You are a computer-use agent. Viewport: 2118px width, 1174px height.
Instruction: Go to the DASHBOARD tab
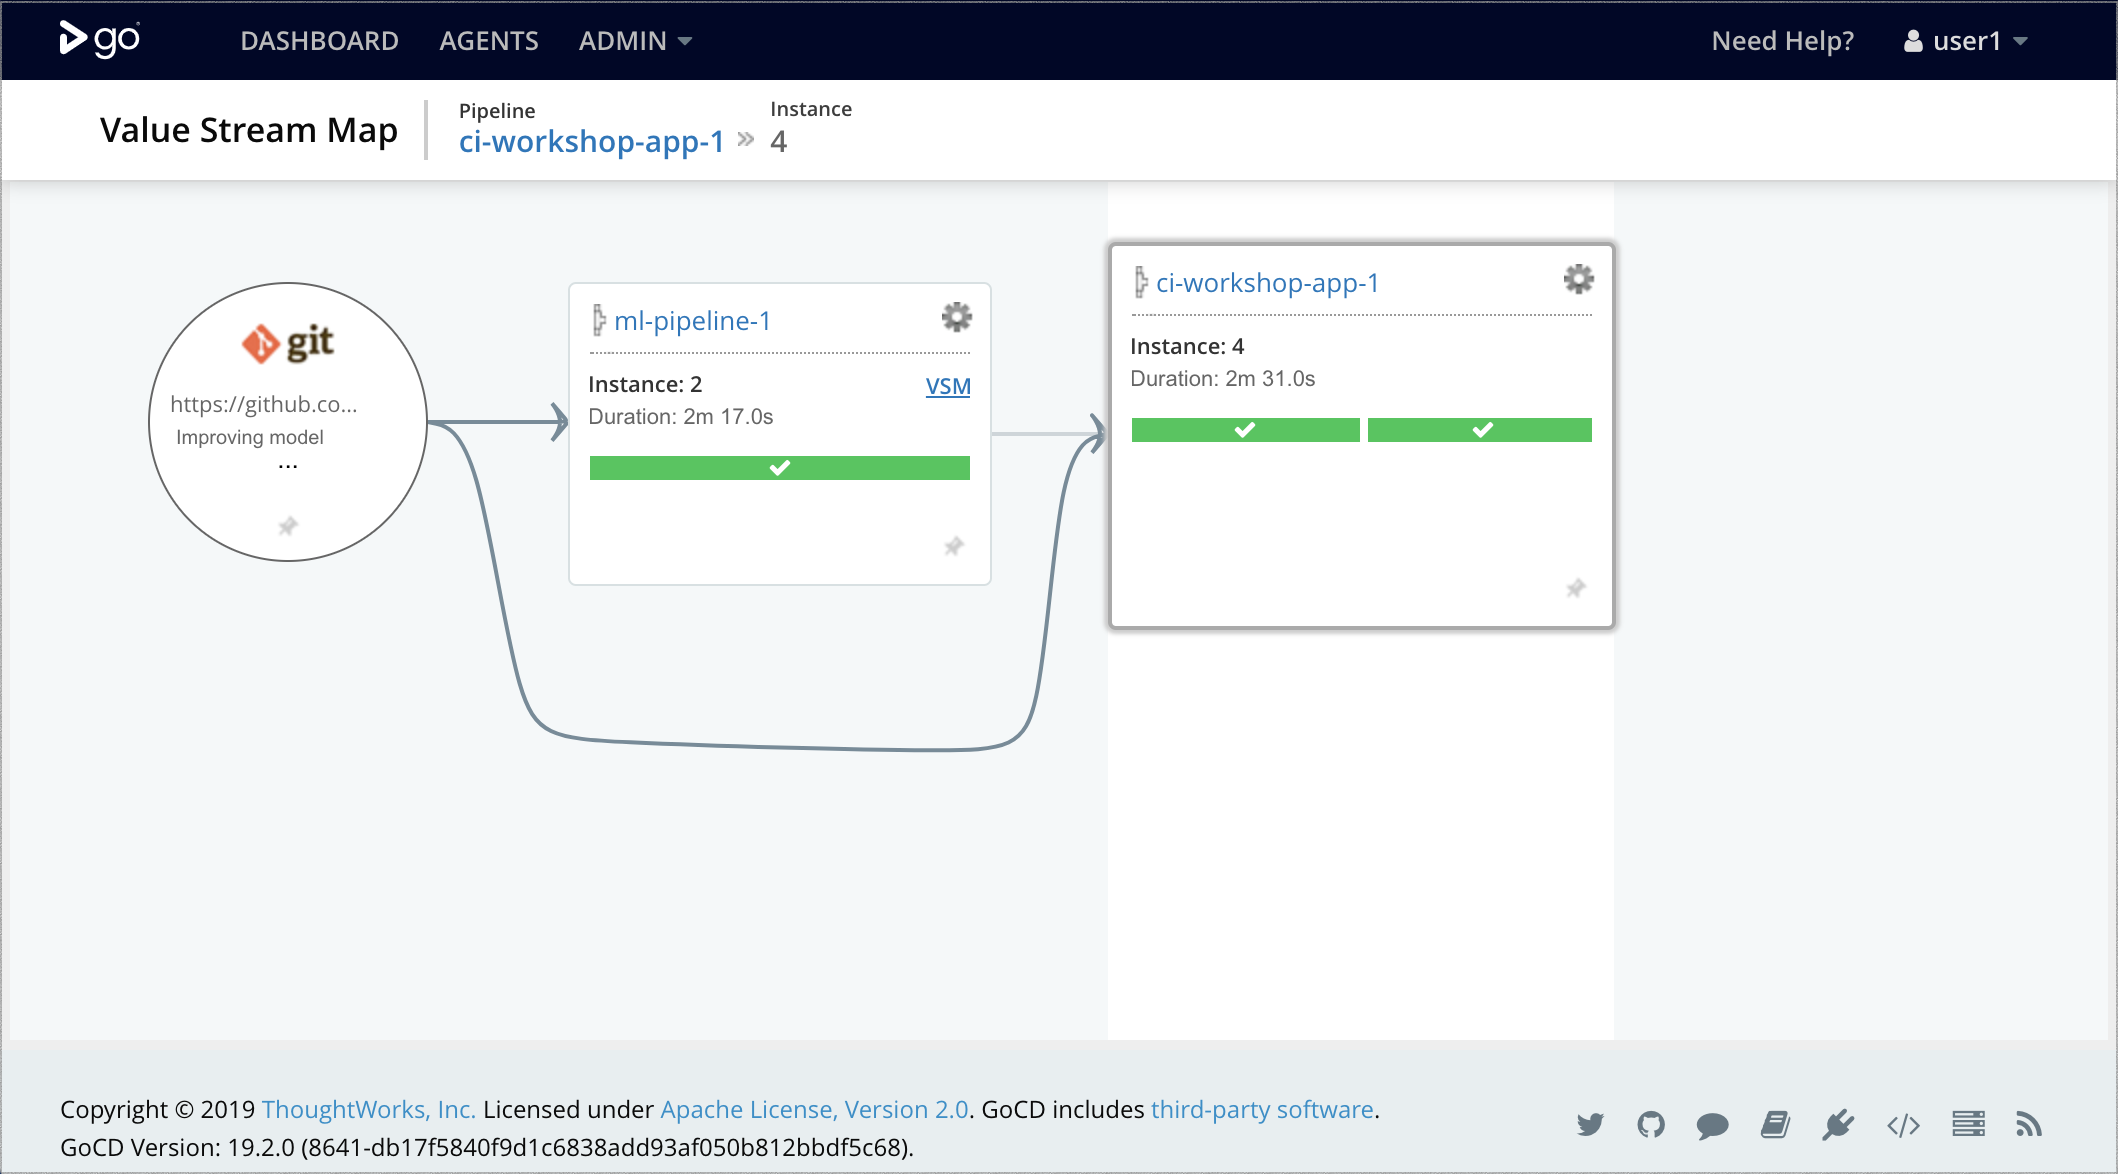point(319,41)
